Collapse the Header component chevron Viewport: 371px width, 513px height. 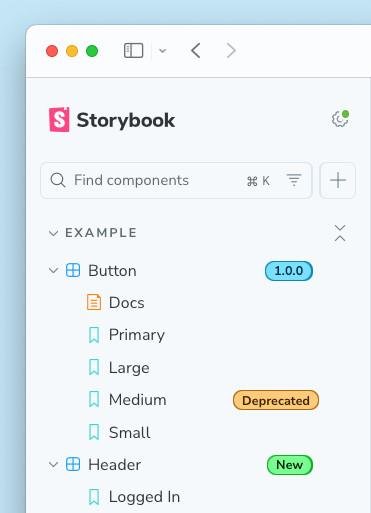tap(53, 464)
